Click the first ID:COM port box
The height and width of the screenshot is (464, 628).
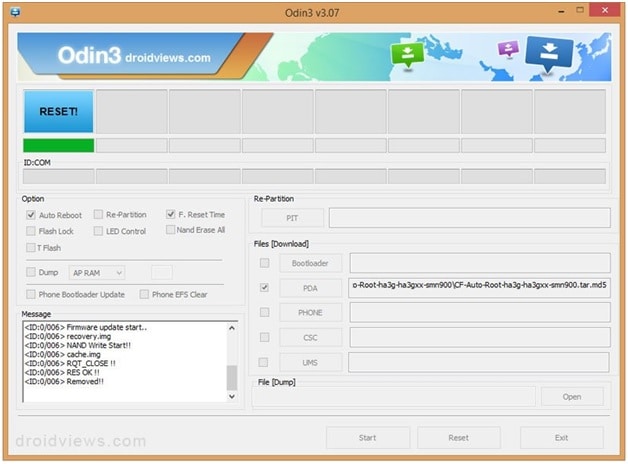pyautogui.click(x=58, y=176)
